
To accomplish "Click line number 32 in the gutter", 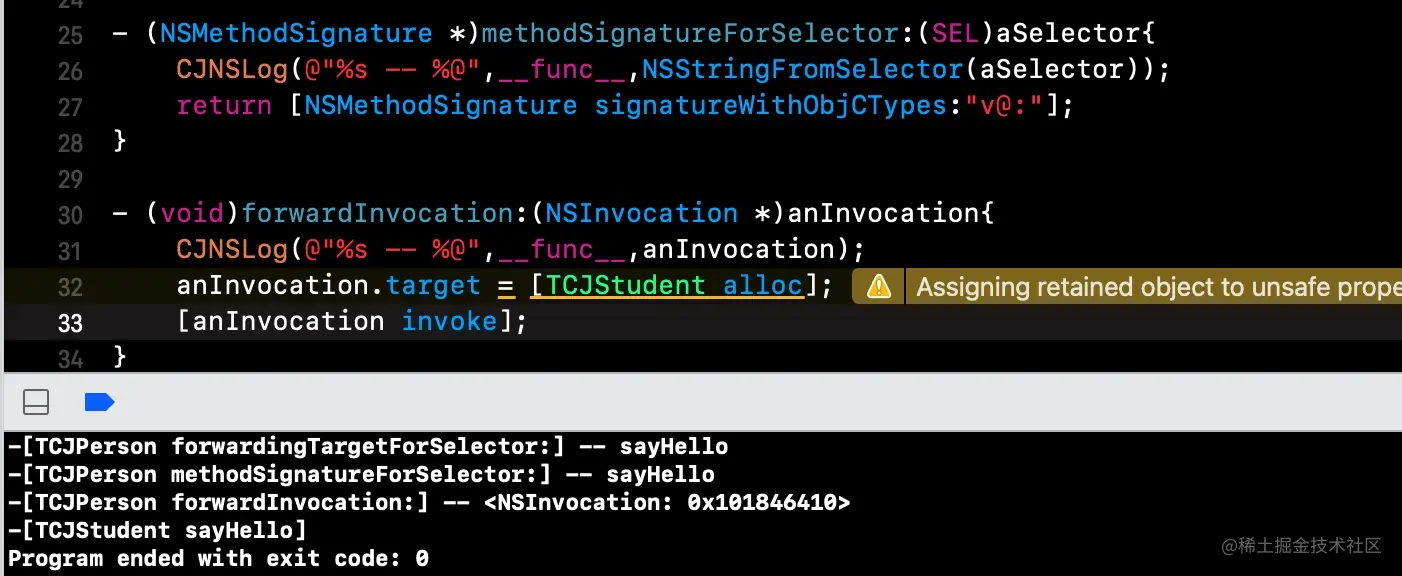I will 70,287.
